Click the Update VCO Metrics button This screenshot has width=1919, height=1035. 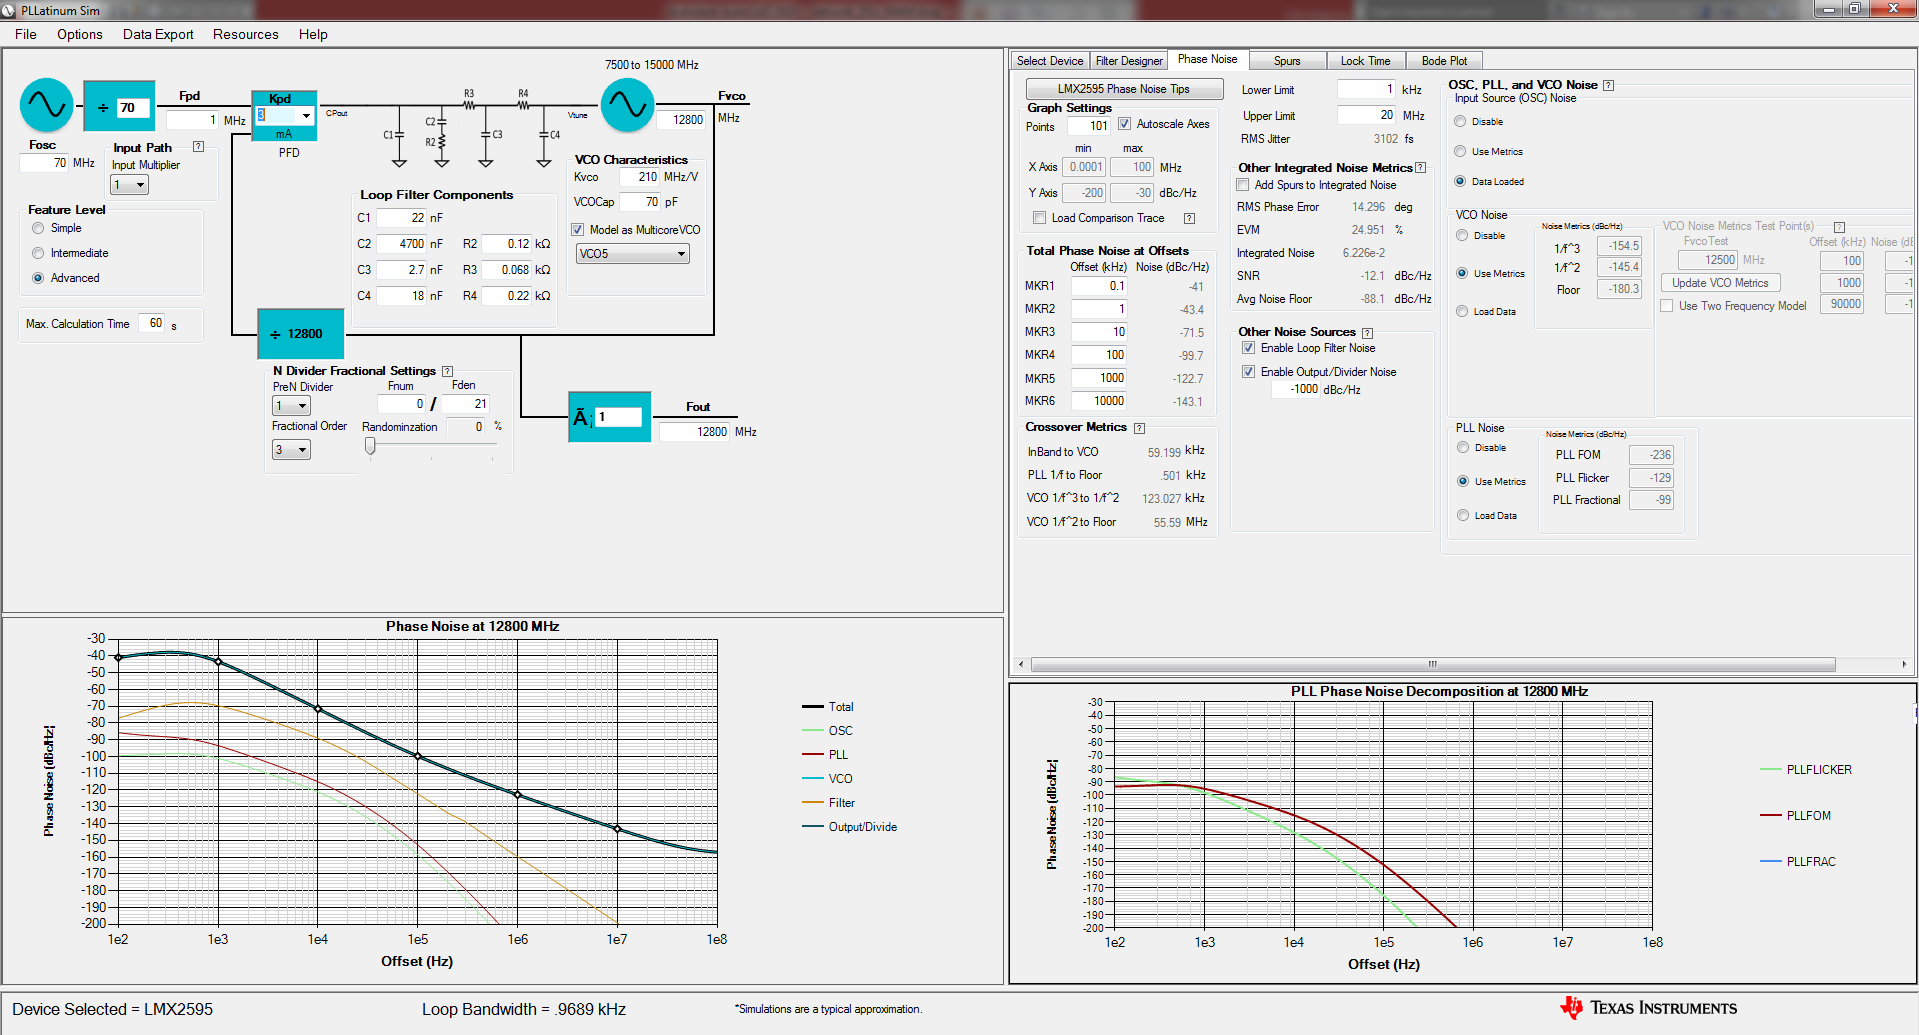click(x=1720, y=283)
